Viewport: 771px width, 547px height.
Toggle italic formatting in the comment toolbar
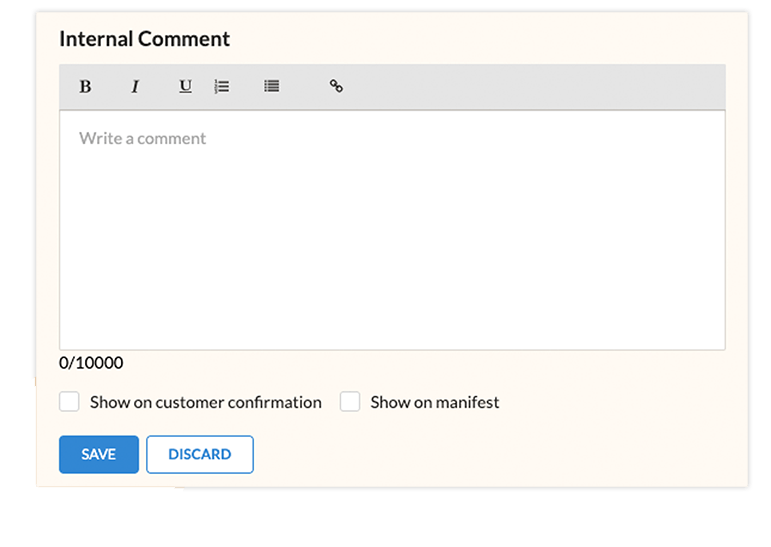[x=135, y=87]
